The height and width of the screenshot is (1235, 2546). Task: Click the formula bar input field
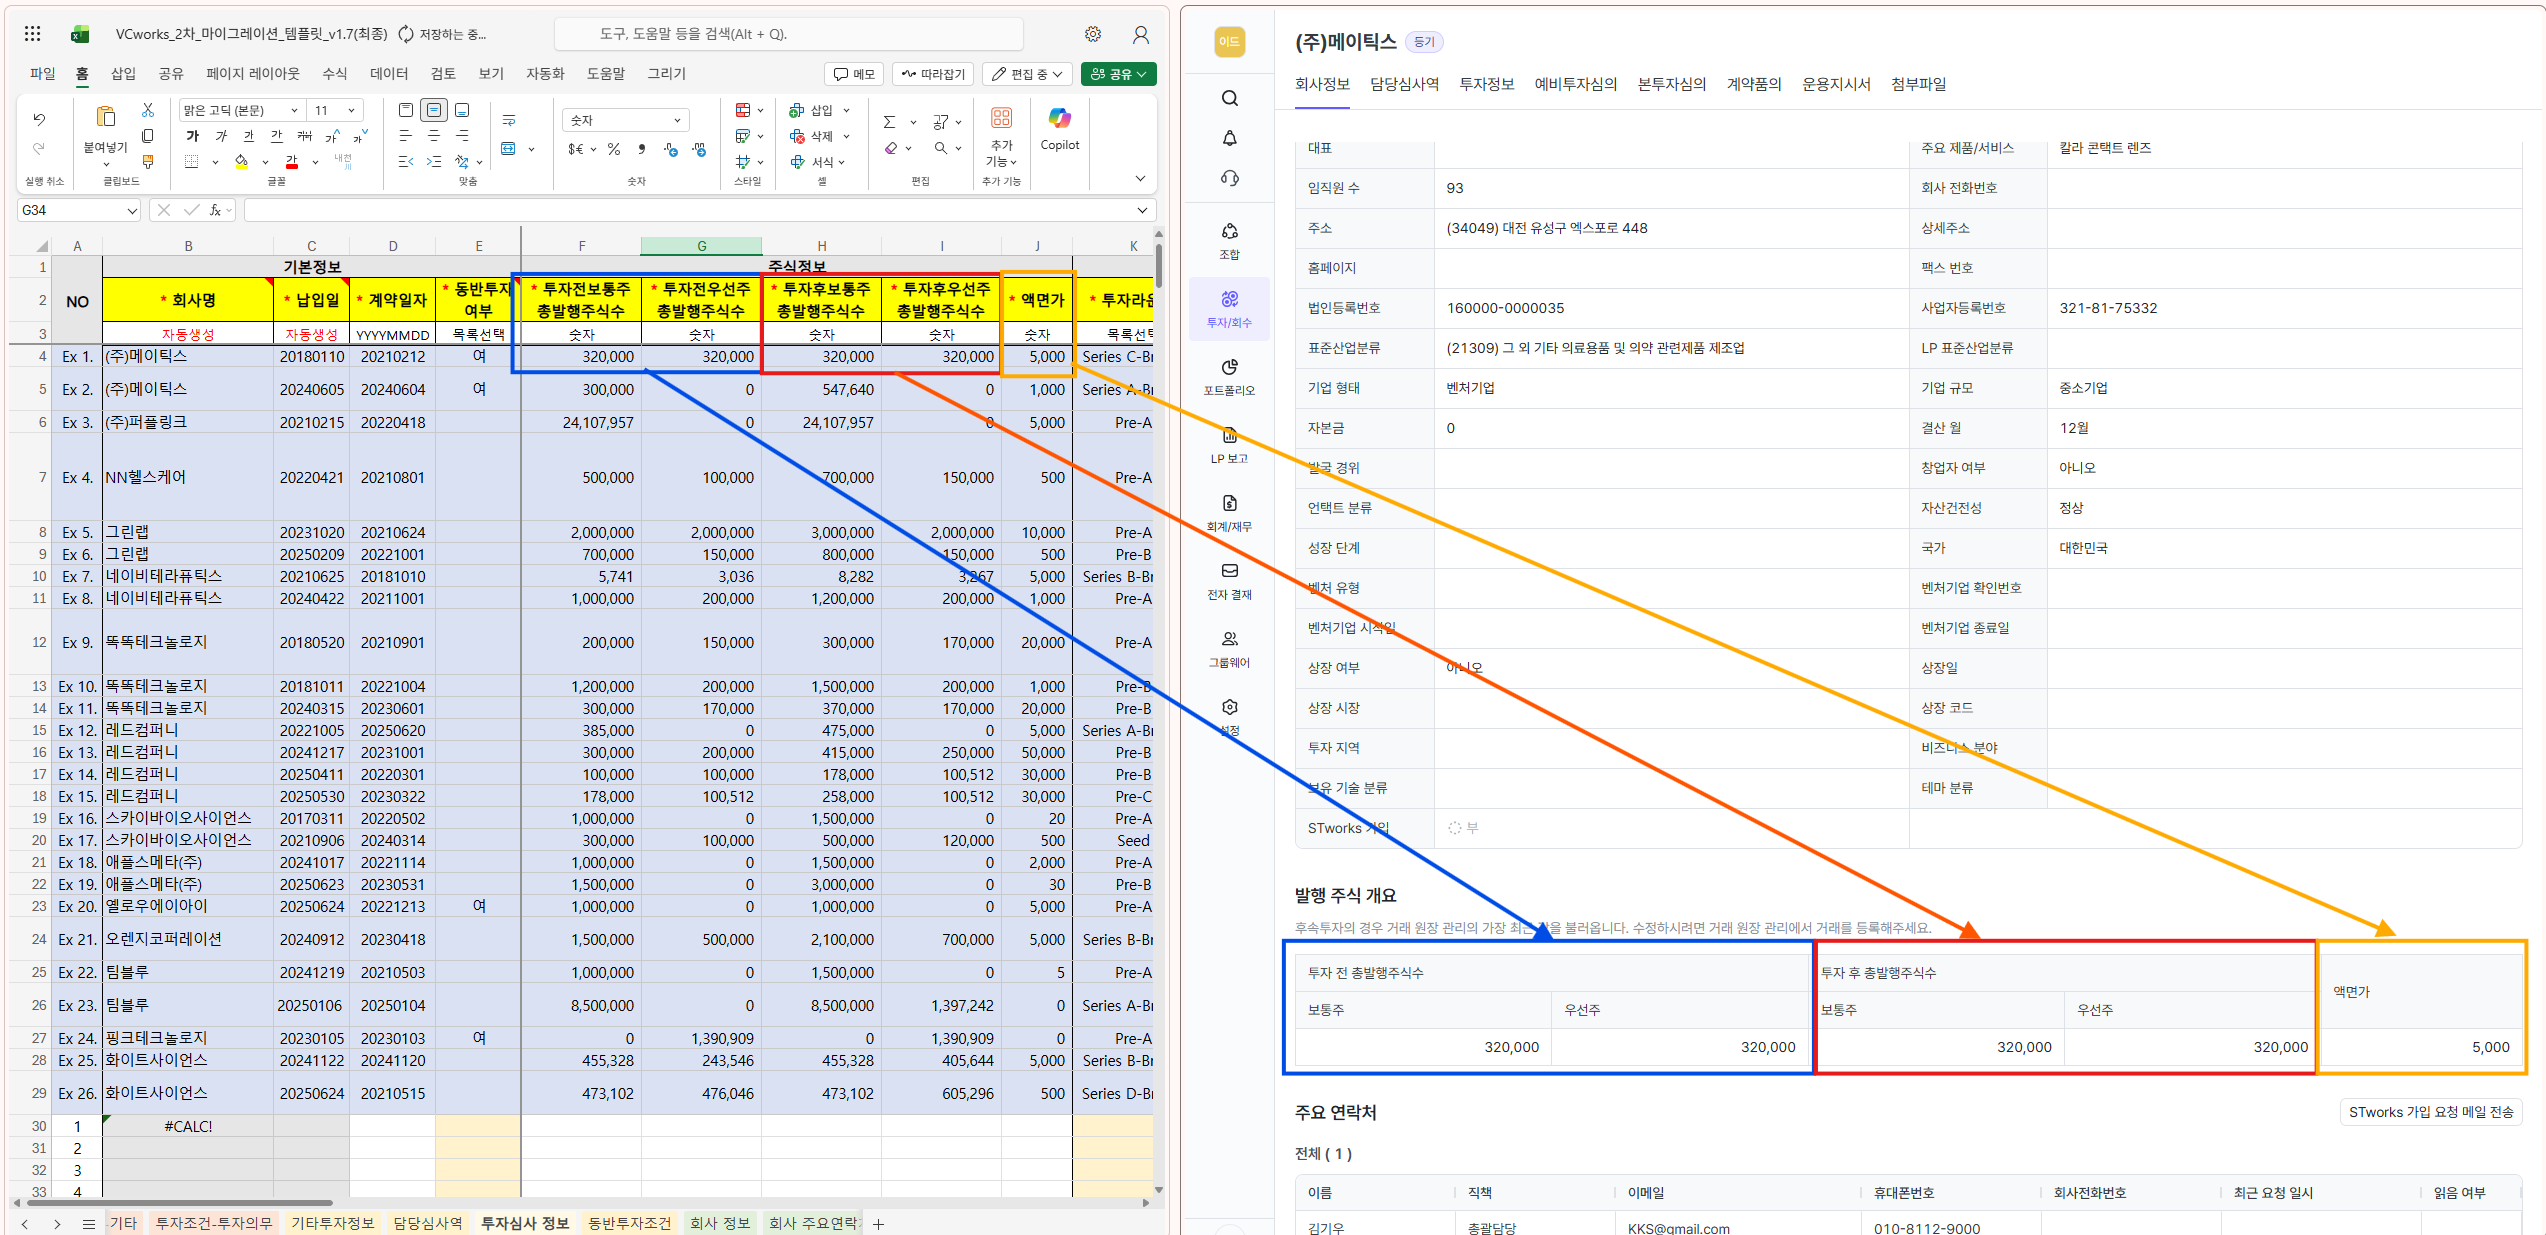tap(690, 211)
